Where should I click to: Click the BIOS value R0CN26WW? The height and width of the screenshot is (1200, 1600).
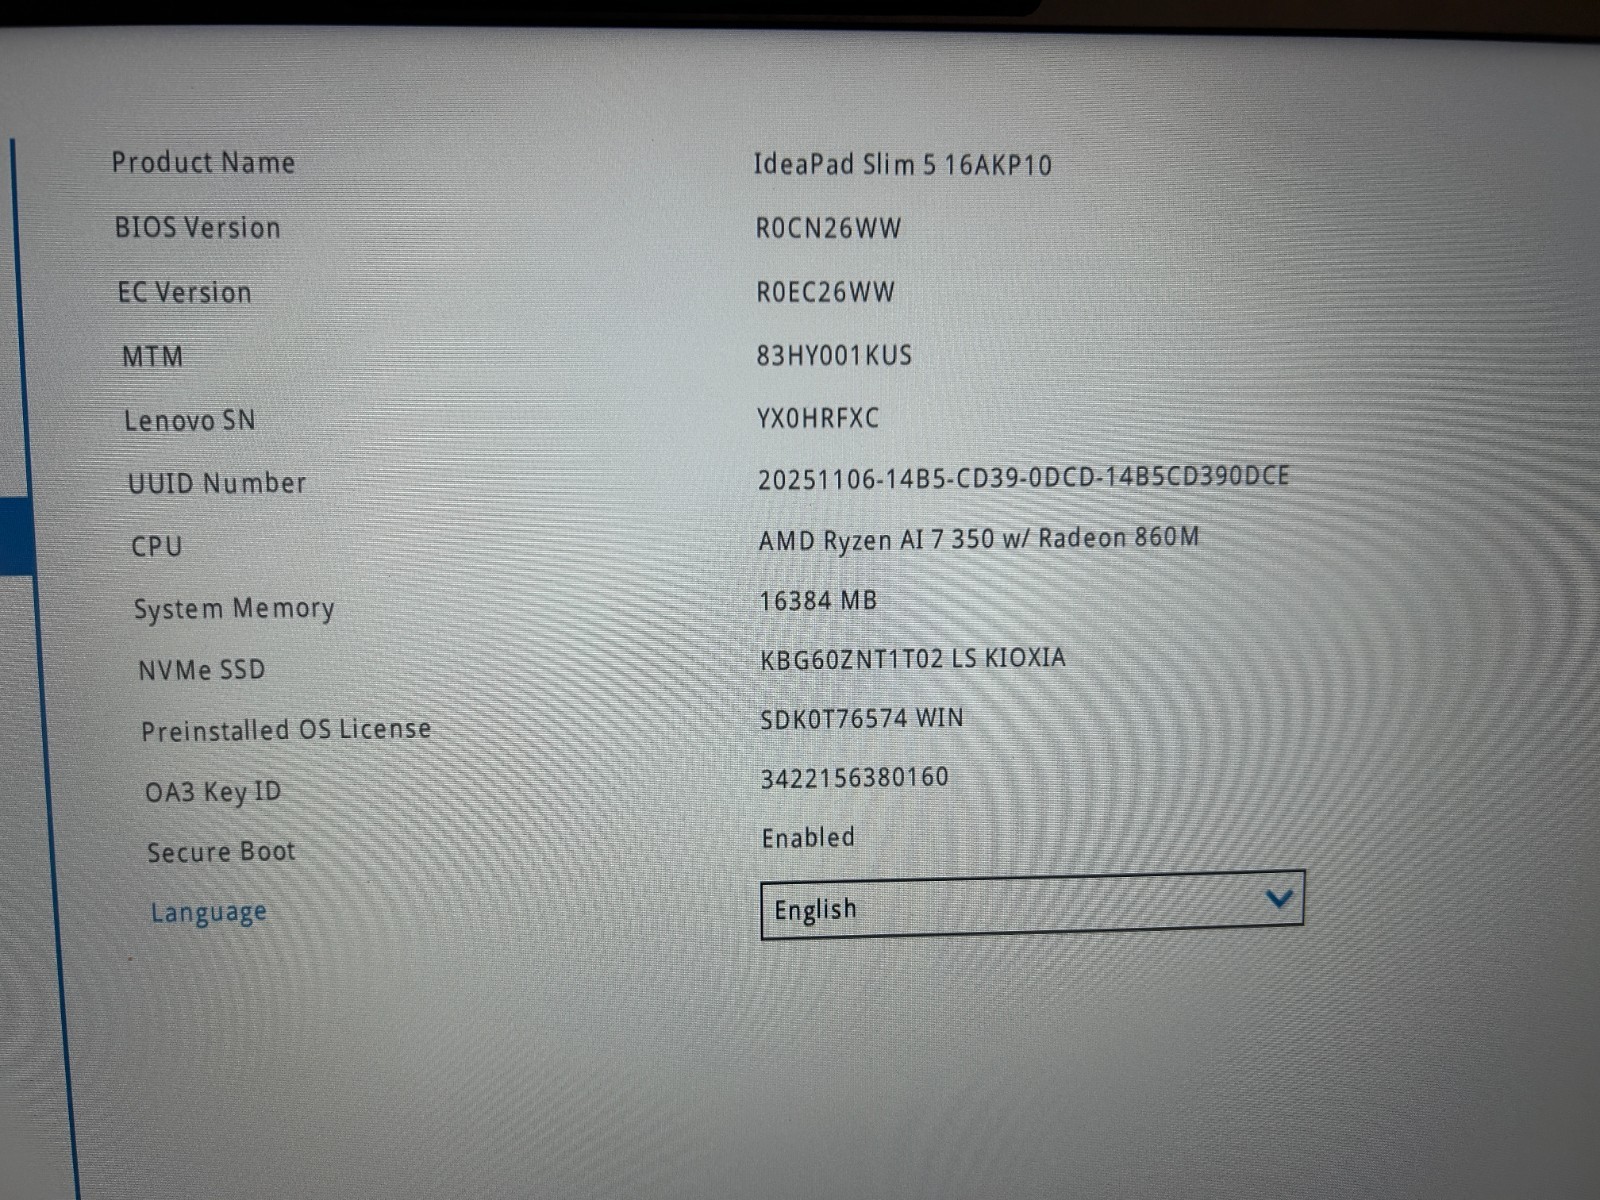tap(828, 228)
